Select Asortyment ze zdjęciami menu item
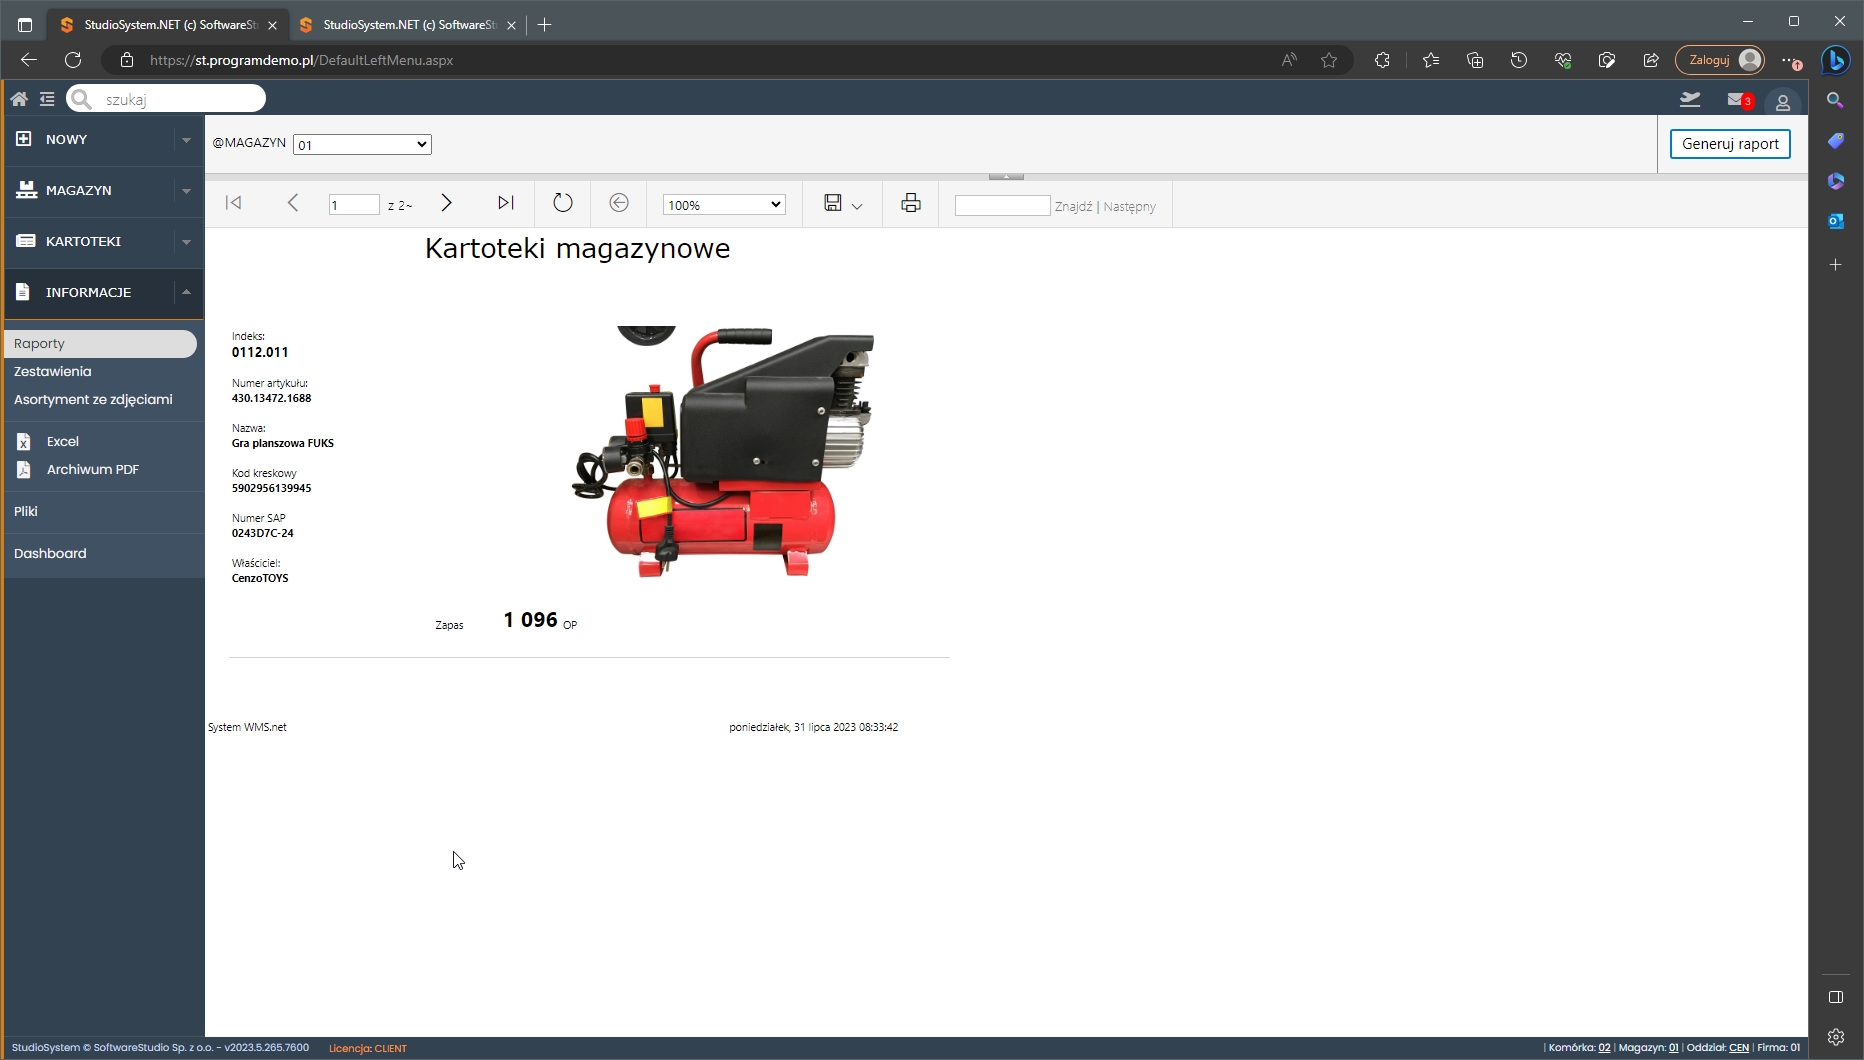1864x1060 pixels. [93, 400]
